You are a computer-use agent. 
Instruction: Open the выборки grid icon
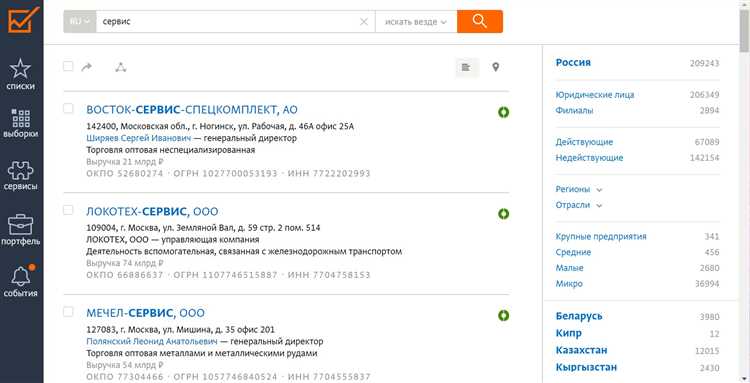point(21,119)
